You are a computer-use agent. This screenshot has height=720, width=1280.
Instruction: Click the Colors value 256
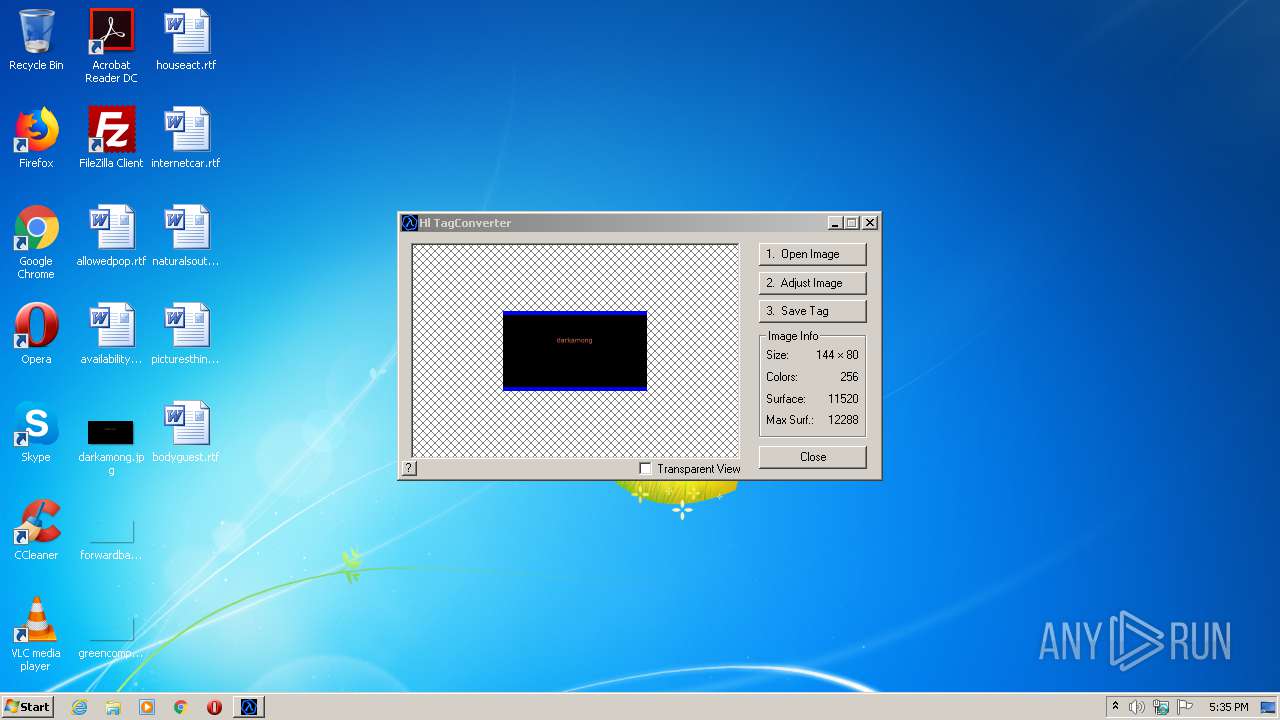(849, 377)
